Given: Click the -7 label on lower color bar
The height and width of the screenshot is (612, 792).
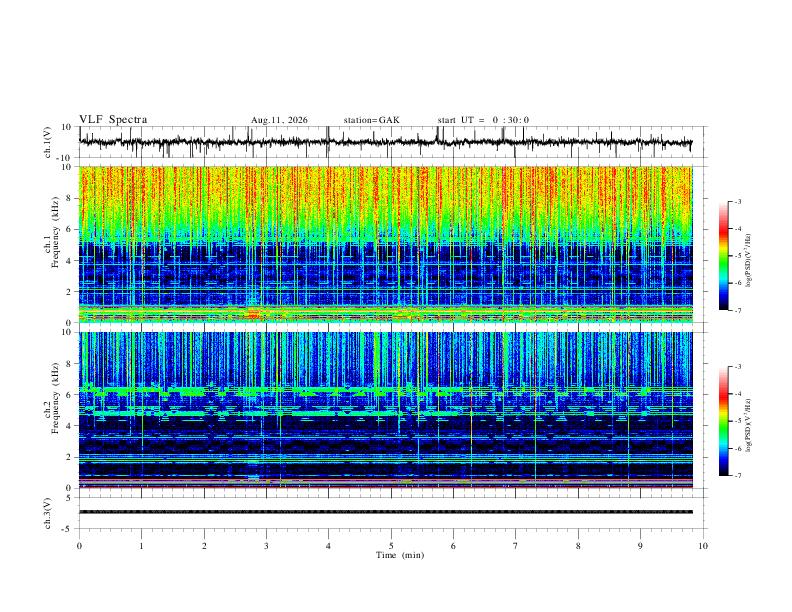Looking at the screenshot, I should point(737,476).
